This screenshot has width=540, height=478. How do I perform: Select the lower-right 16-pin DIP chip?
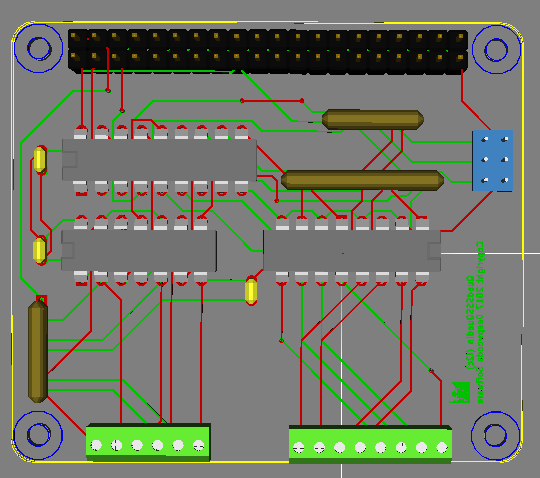(x=352, y=251)
